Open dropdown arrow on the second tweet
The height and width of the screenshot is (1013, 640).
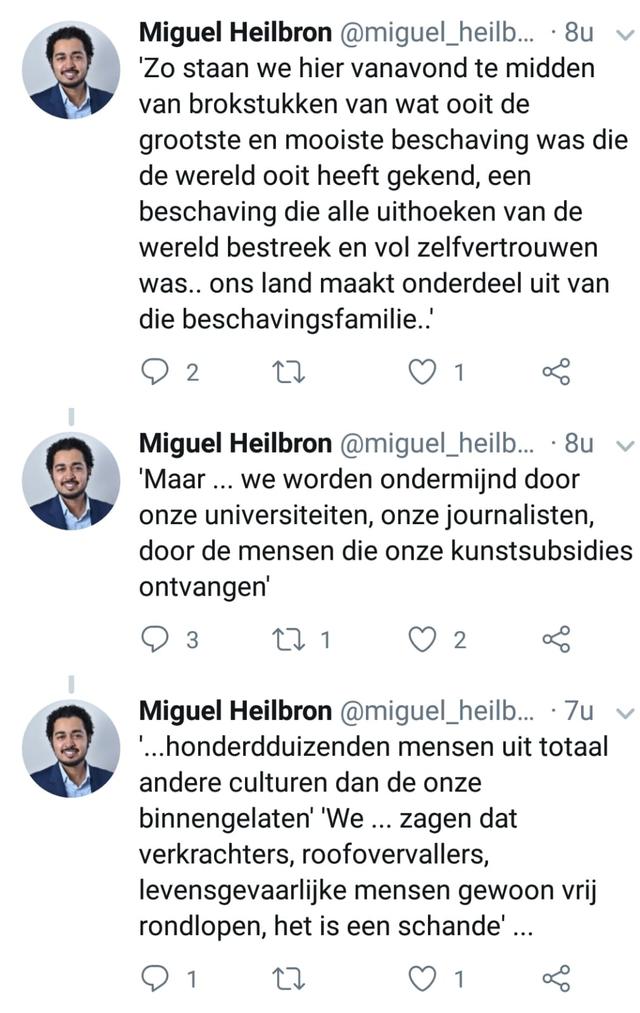click(625, 443)
